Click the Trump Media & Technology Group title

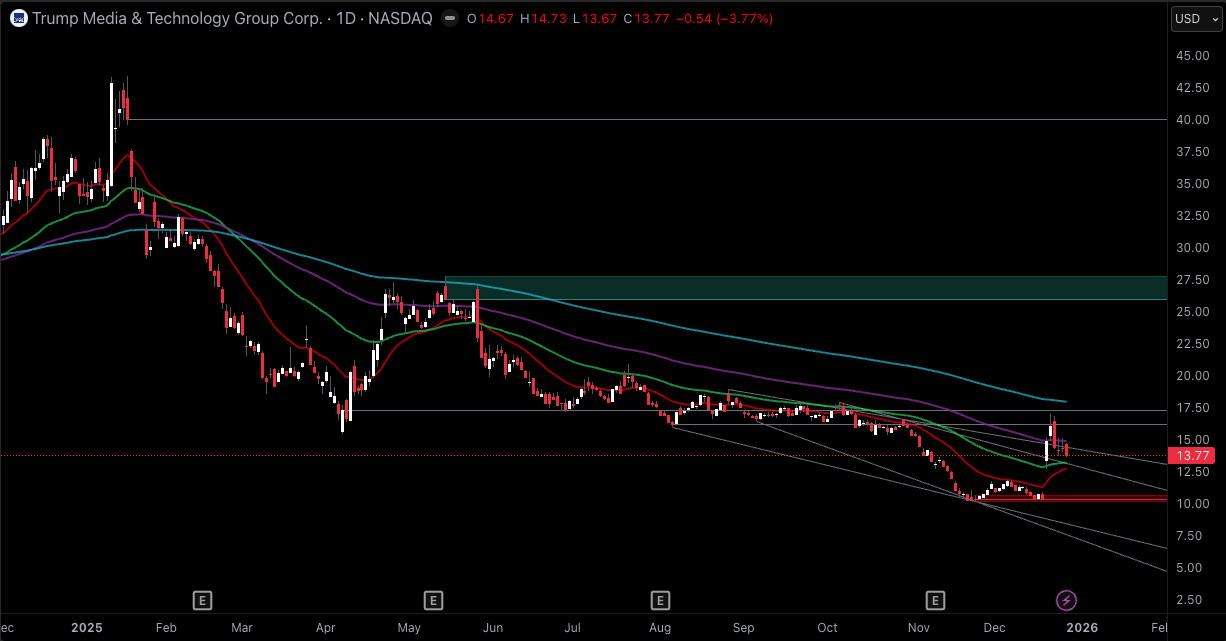tap(178, 18)
